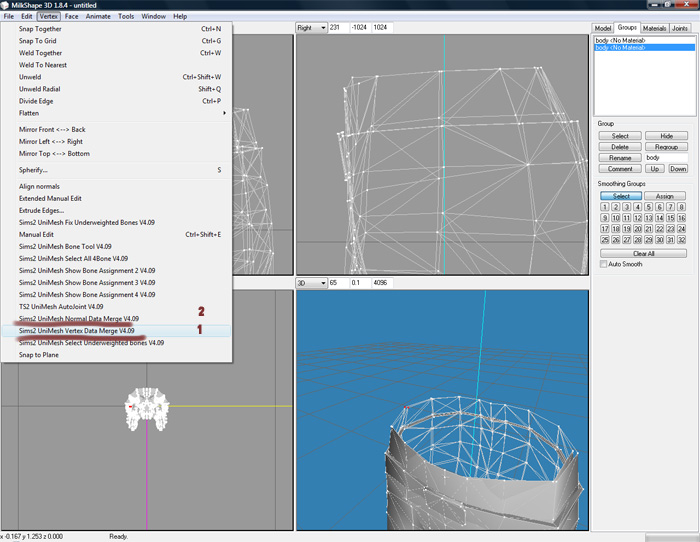Choose Align normals entry
The image size is (700, 542).
(116, 186)
